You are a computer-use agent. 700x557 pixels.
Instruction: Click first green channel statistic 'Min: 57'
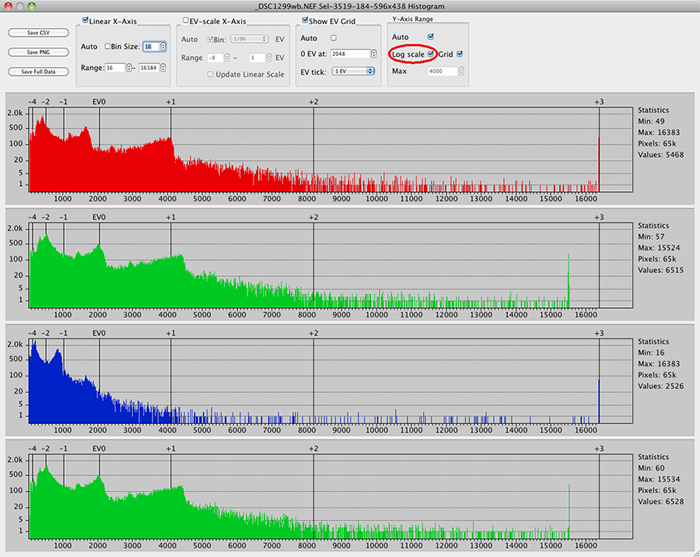[x=651, y=237]
